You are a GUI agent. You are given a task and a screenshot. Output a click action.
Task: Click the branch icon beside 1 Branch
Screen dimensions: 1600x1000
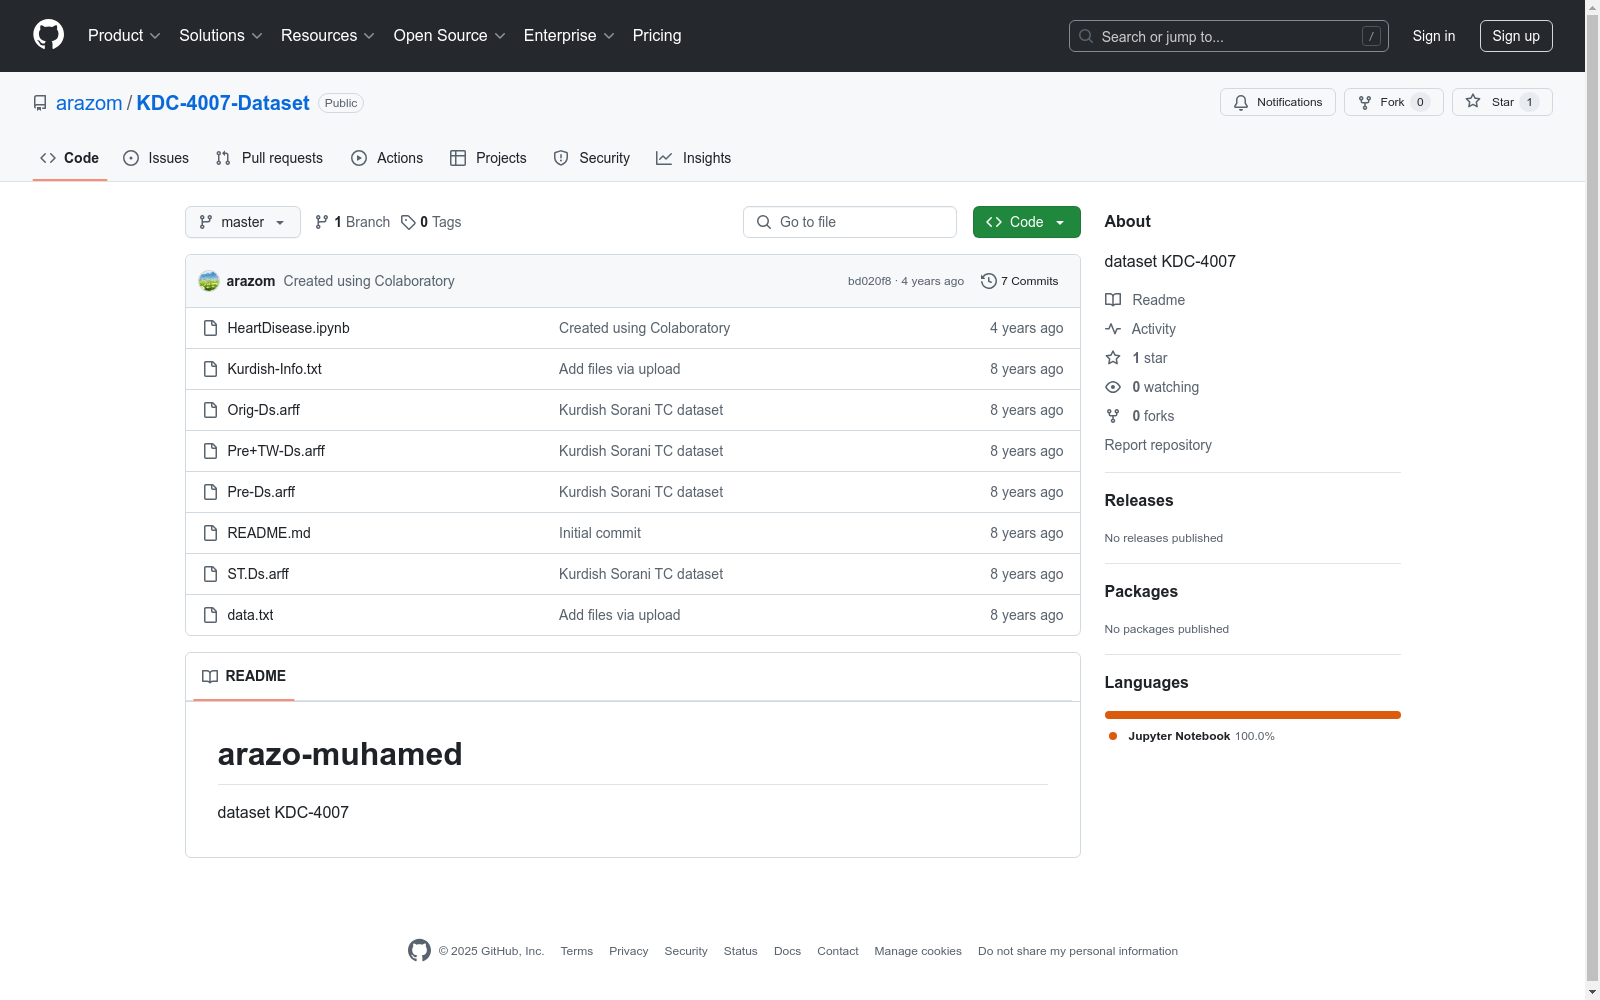pos(322,222)
